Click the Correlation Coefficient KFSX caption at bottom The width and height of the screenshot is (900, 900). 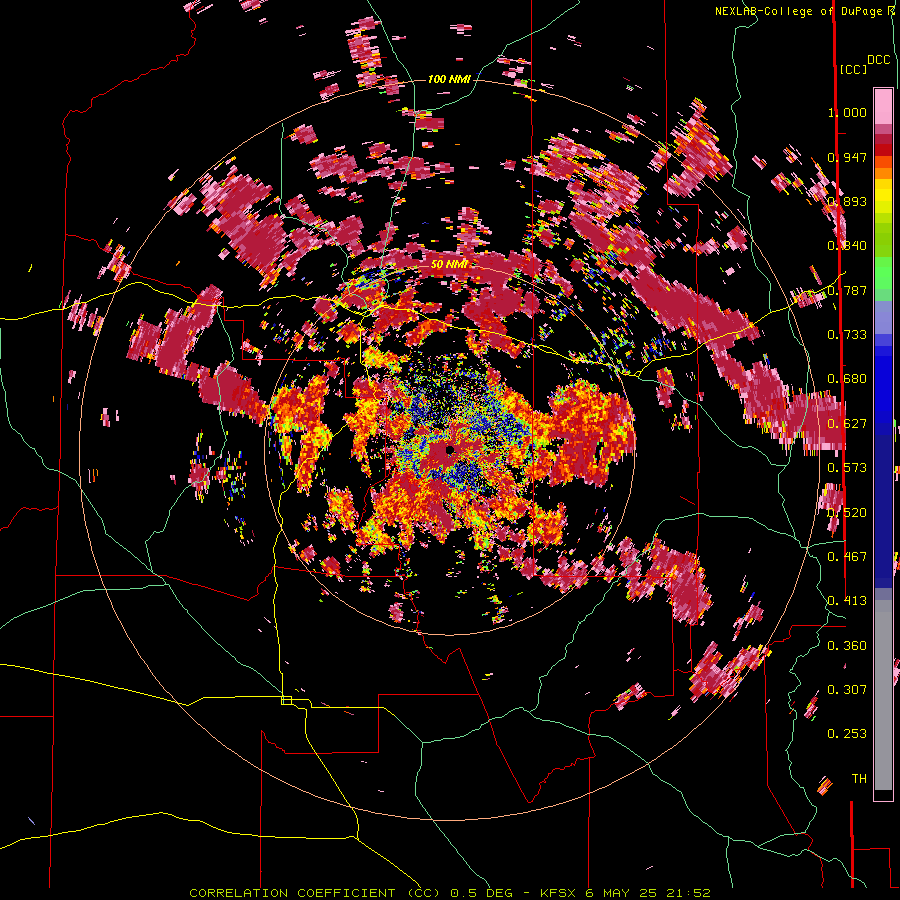450,893
